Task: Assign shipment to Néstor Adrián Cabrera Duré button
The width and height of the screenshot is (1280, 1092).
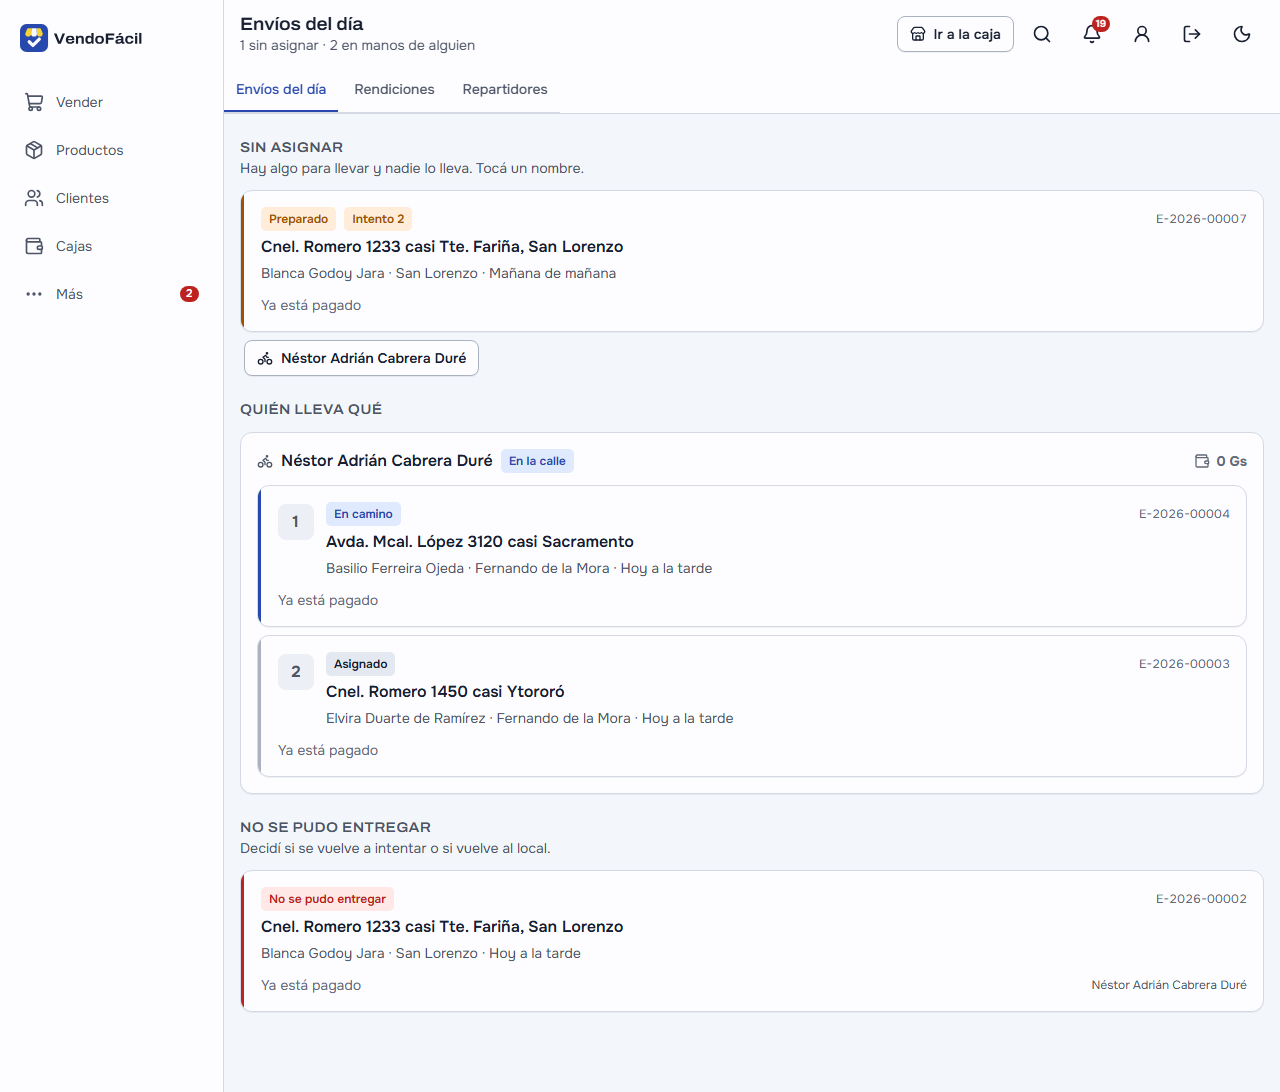Action: (x=361, y=358)
